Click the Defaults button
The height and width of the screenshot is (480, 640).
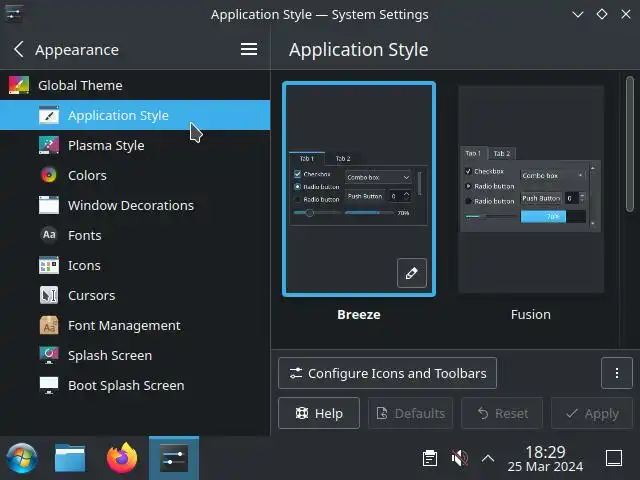(x=410, y=413)
